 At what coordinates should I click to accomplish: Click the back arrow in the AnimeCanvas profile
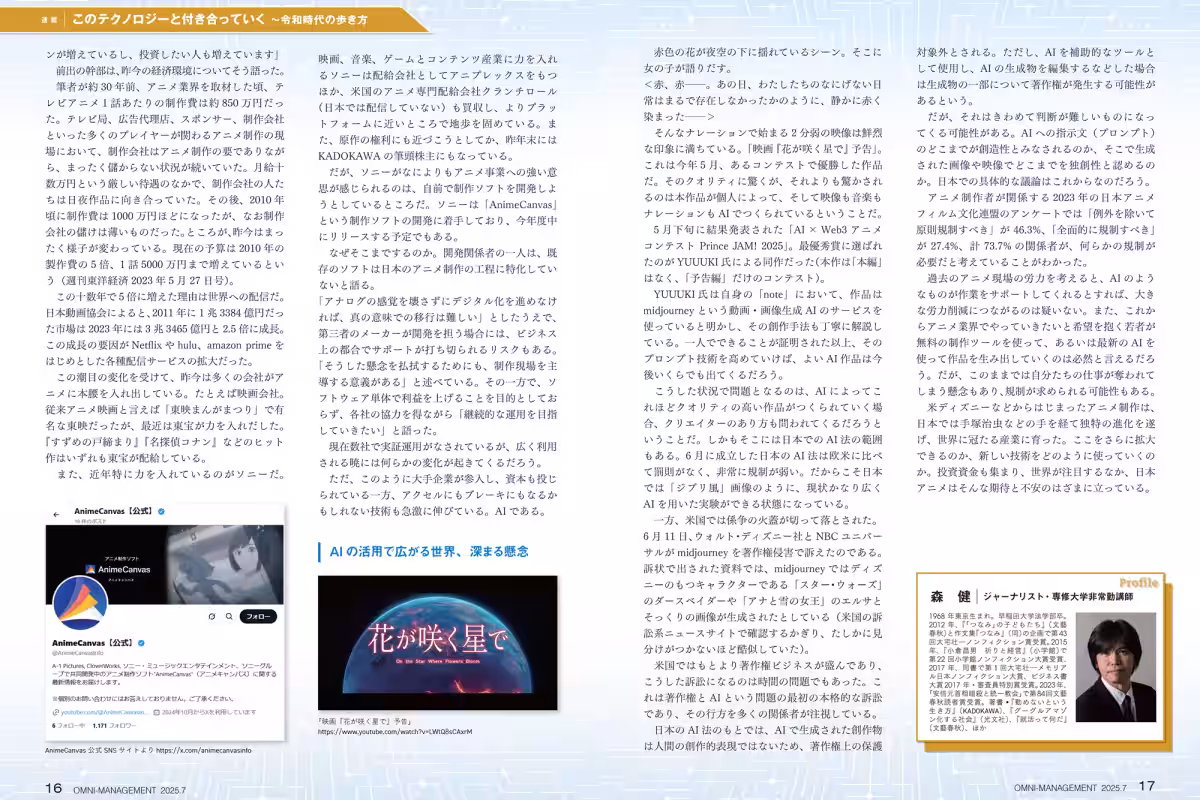point(56,514)
